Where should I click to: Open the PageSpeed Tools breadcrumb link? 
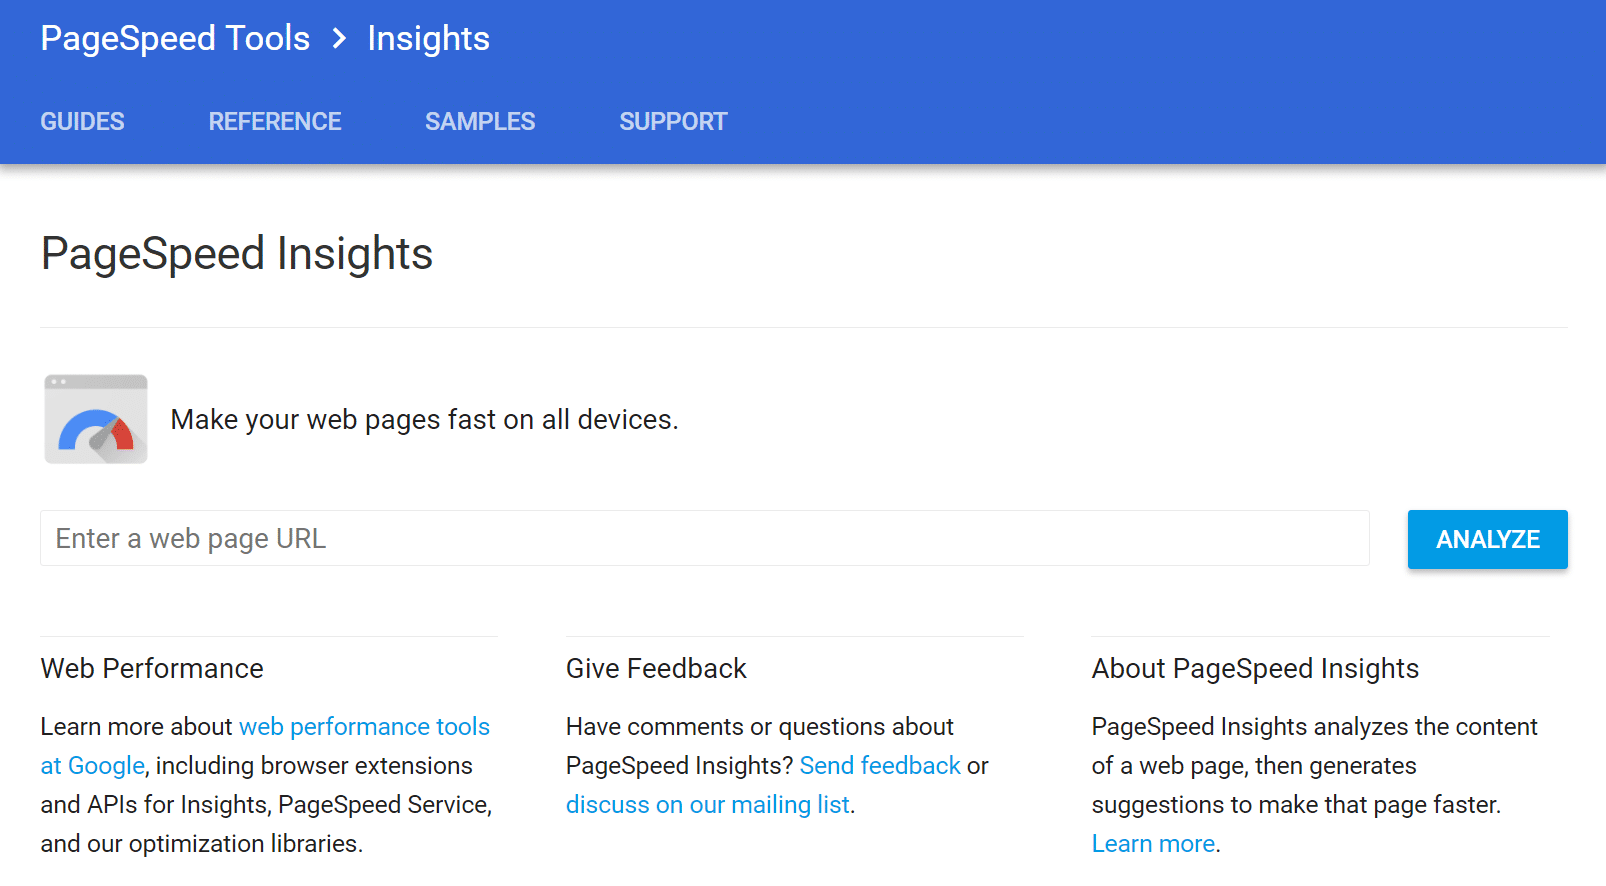(x=174, y=38)
